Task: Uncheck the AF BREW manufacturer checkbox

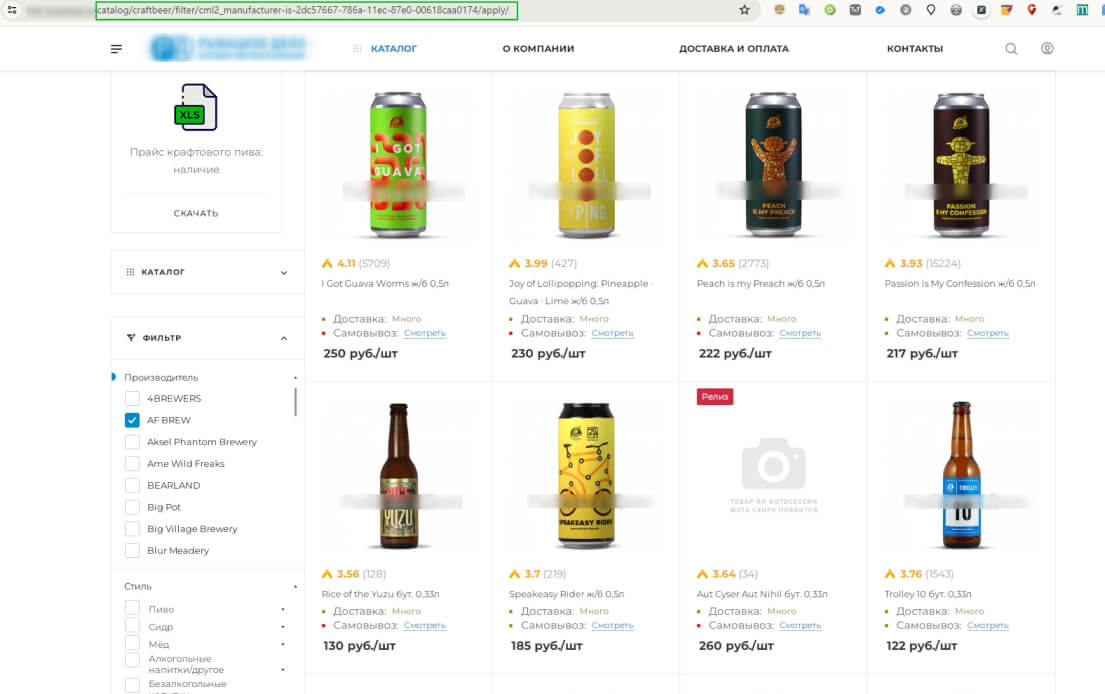Action: pyautogui.click(x=132, y=420)
